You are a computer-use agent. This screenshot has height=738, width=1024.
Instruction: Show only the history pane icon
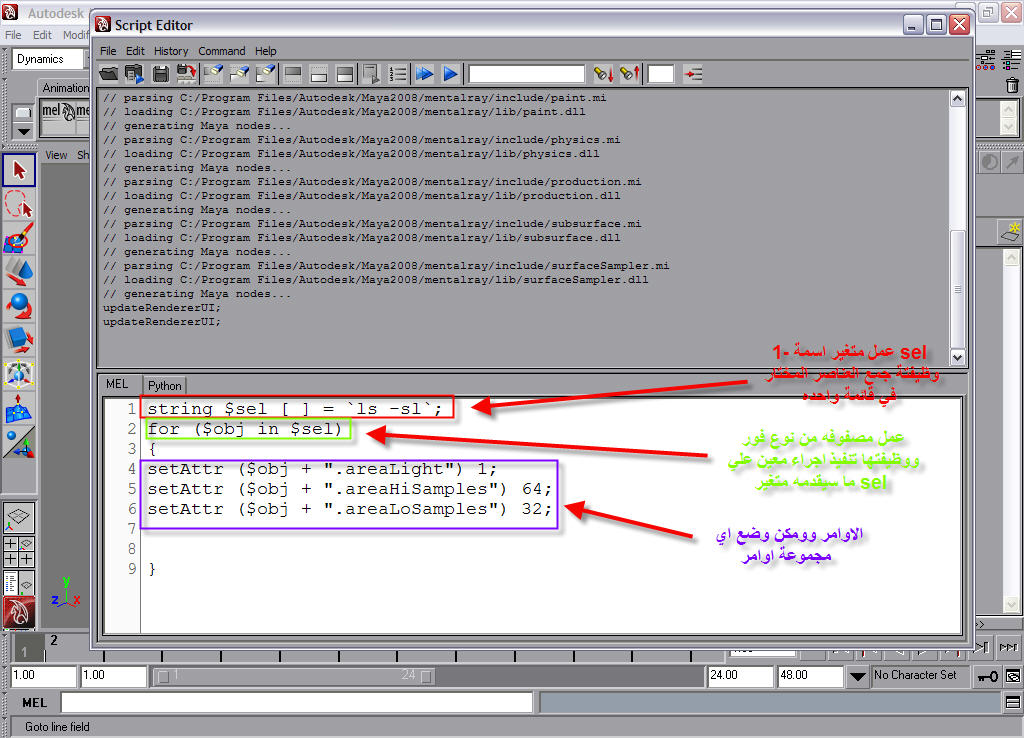(x=293, y=74)
